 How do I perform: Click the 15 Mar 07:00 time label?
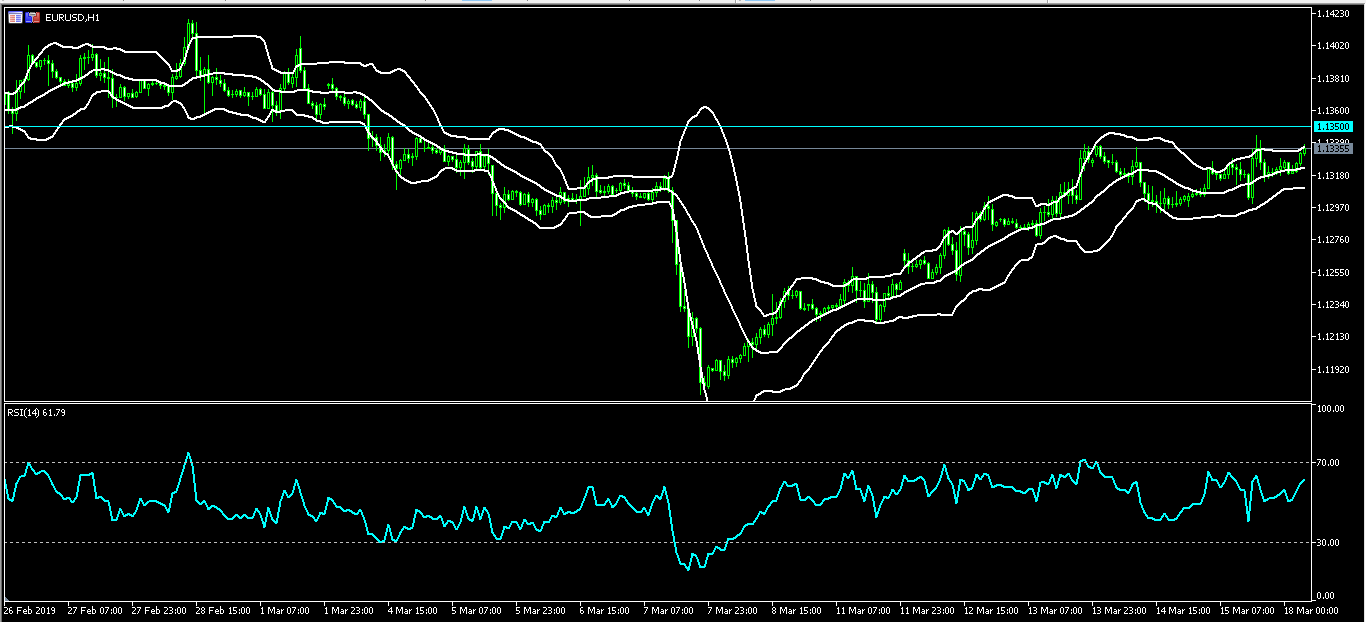(1247, 609)
